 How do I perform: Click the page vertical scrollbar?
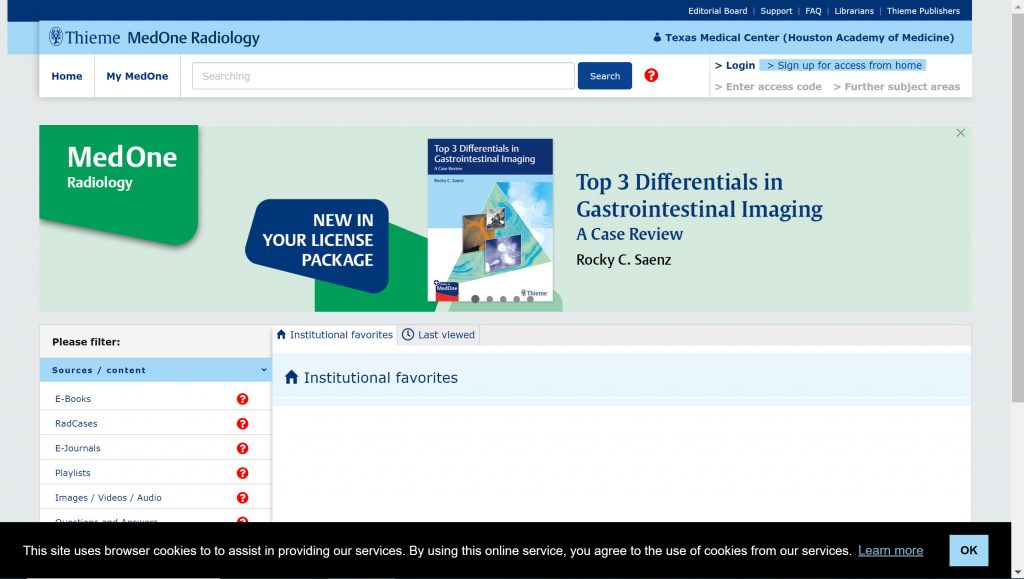click(x=1017, y=209)
